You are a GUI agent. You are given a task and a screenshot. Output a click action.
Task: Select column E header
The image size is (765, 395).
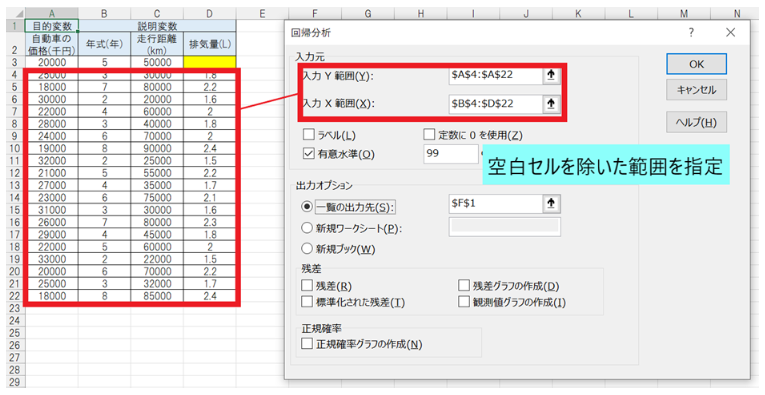pyautogui.click(x=262, y=14)
